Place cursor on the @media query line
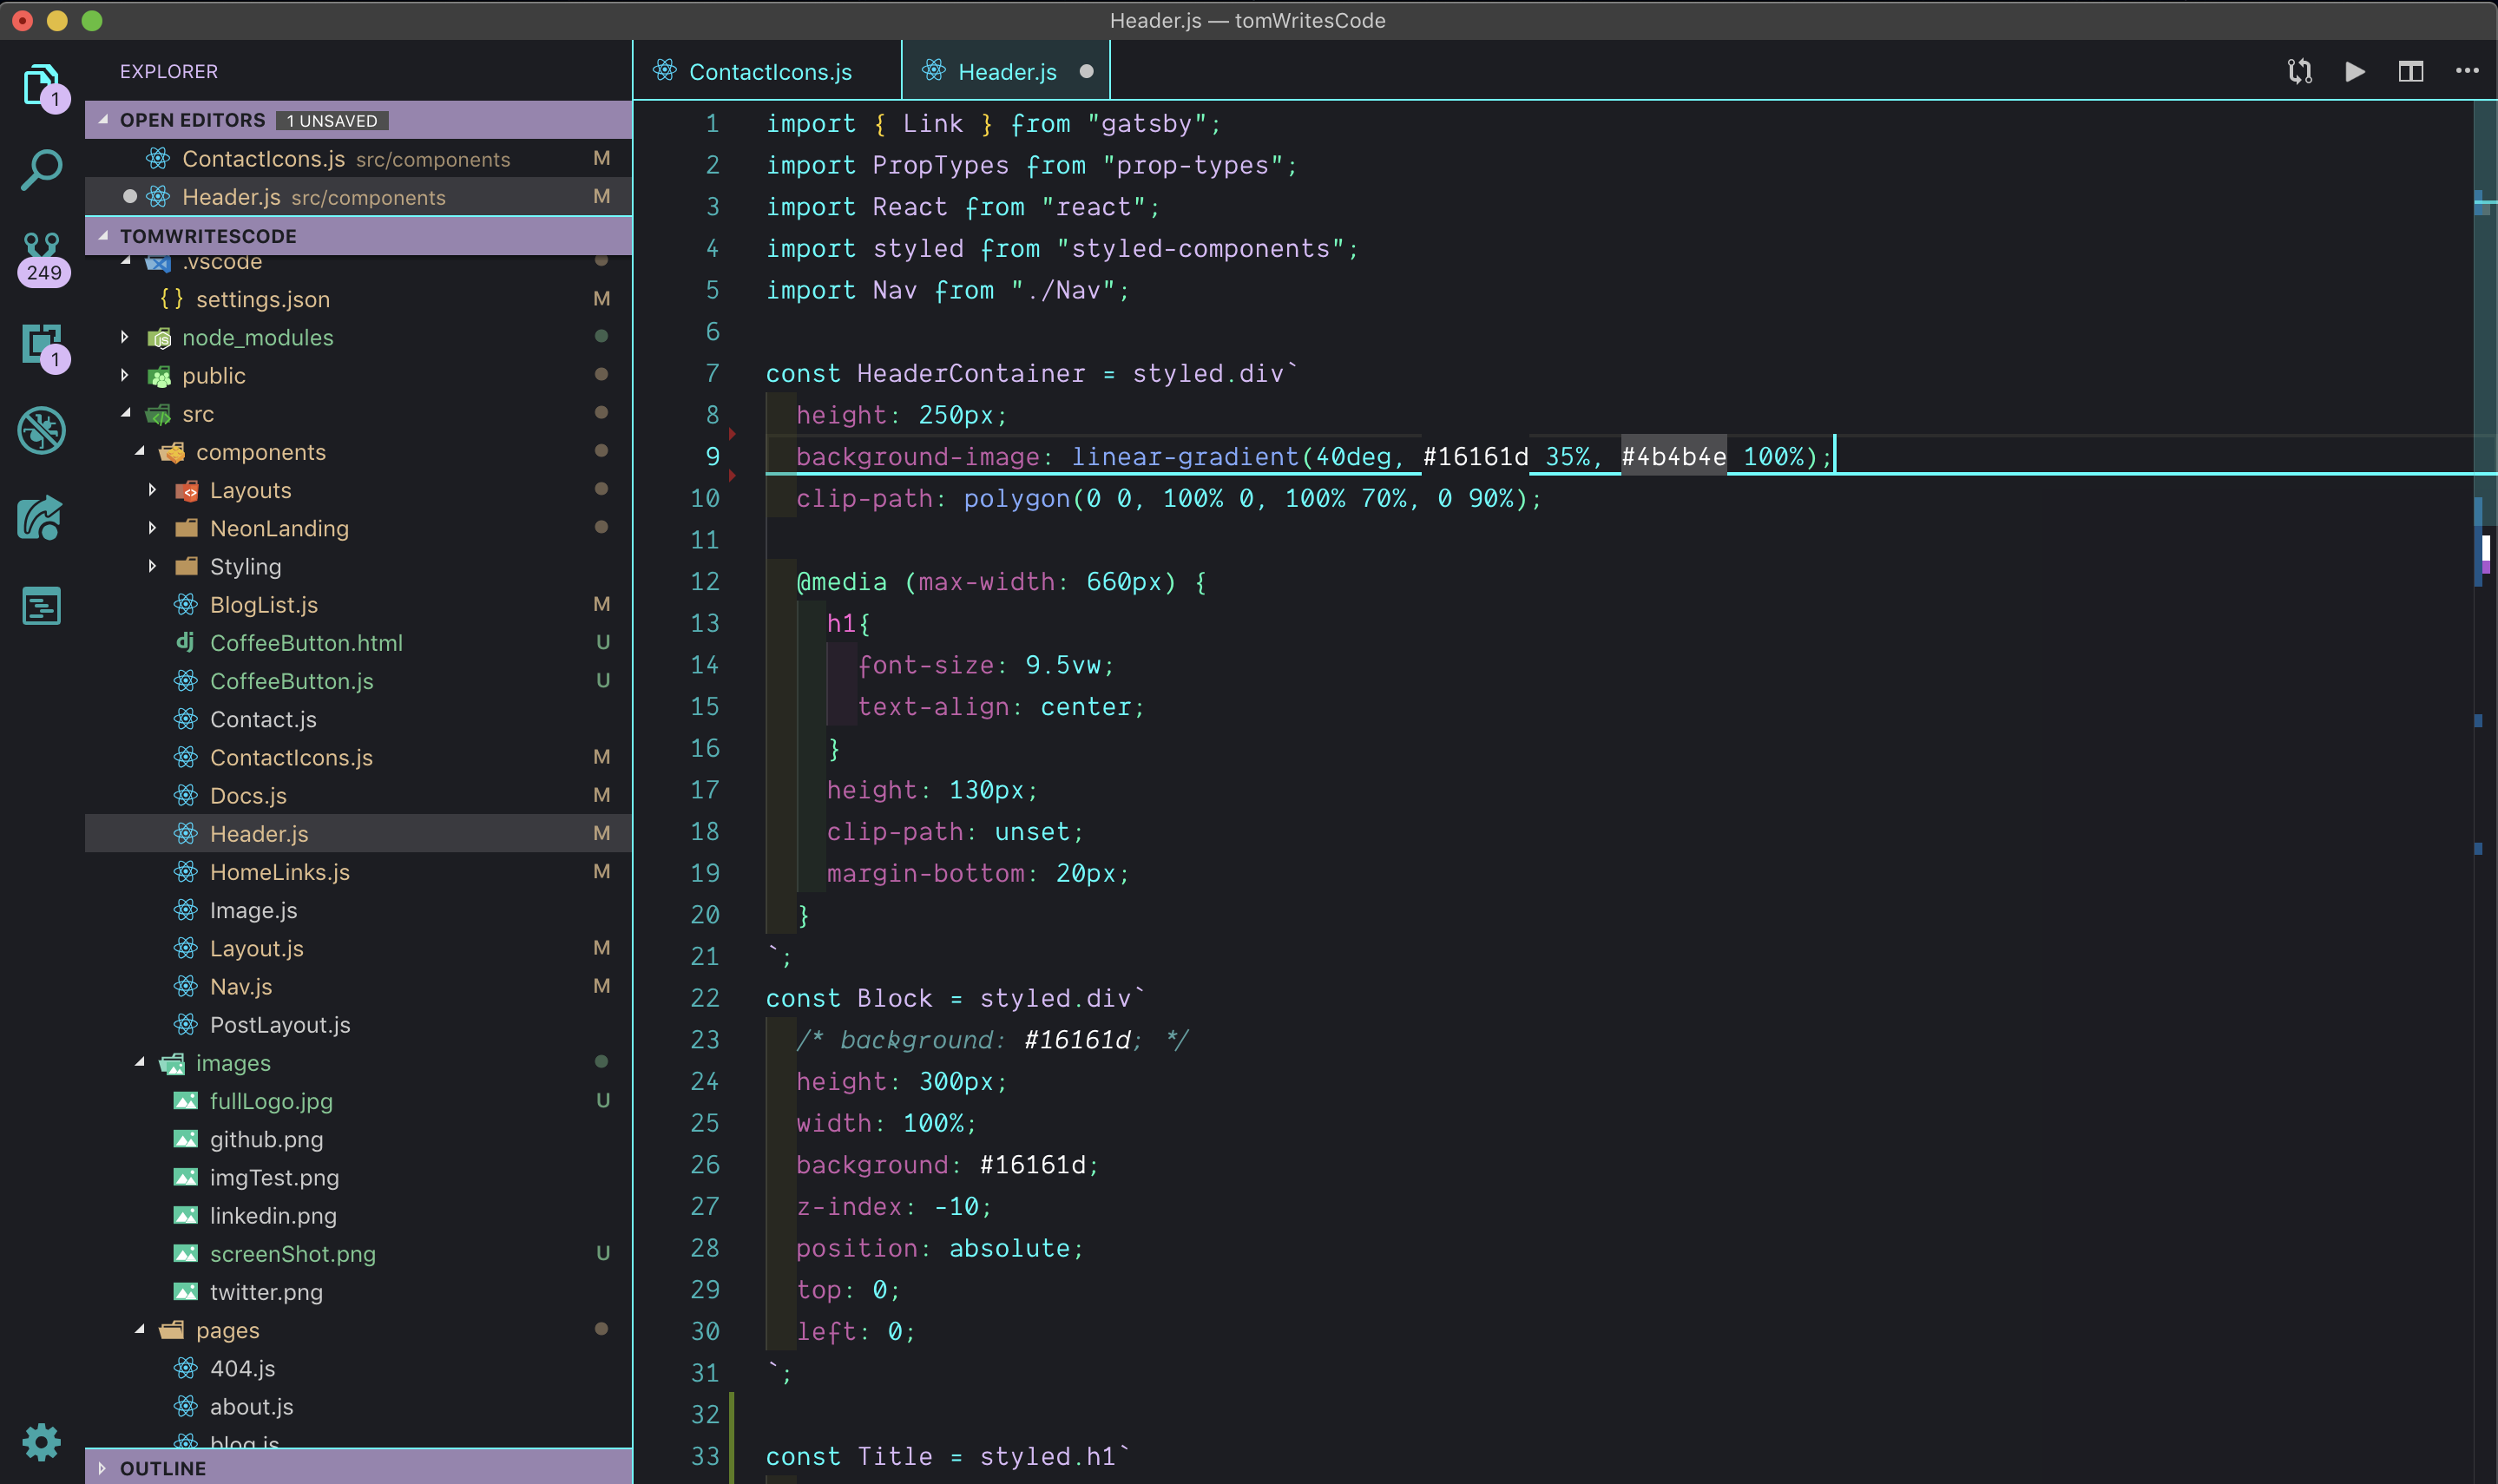Viewport: 2498px width, 1484px height. click(1000, 581)
